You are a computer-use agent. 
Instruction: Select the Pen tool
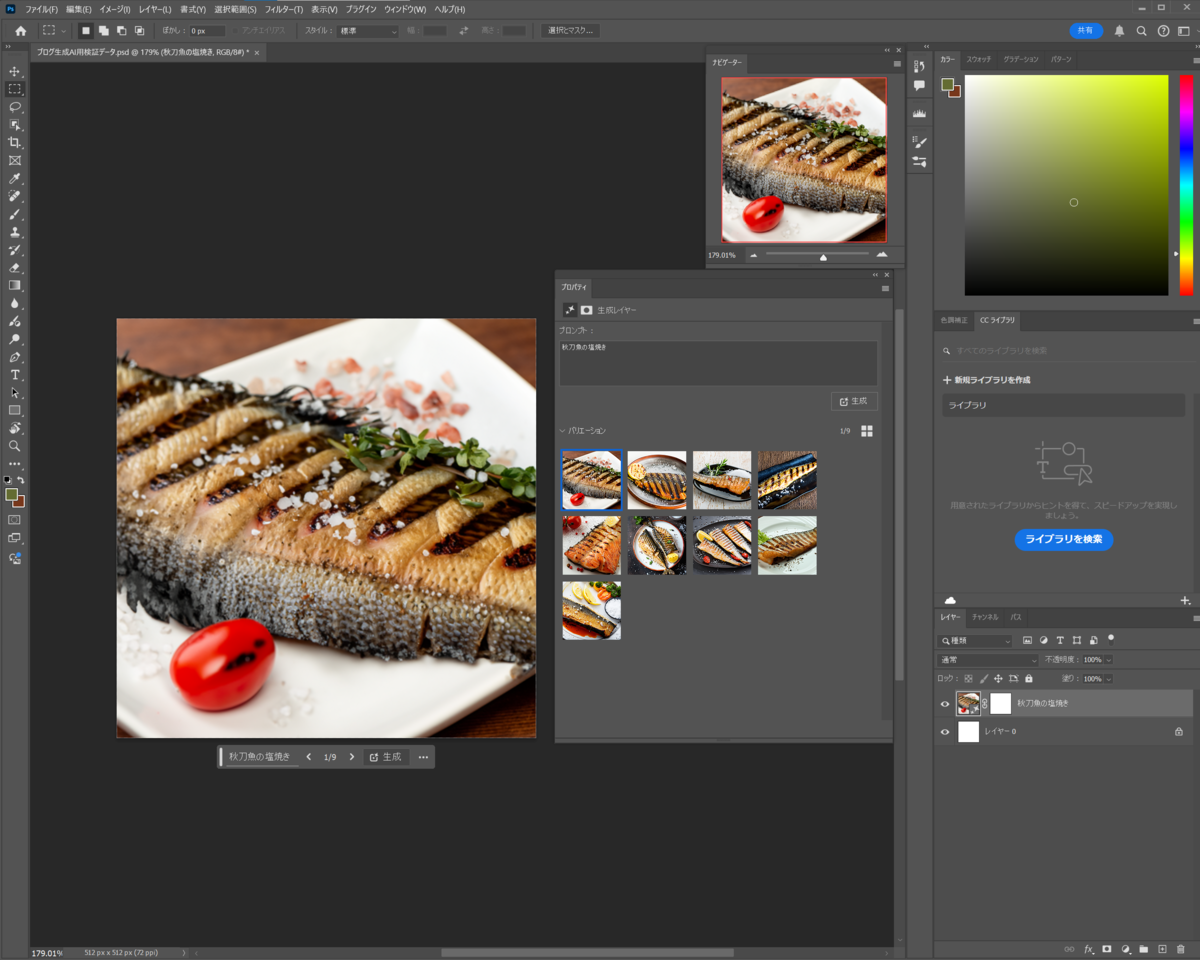click(x=15, y=357)
